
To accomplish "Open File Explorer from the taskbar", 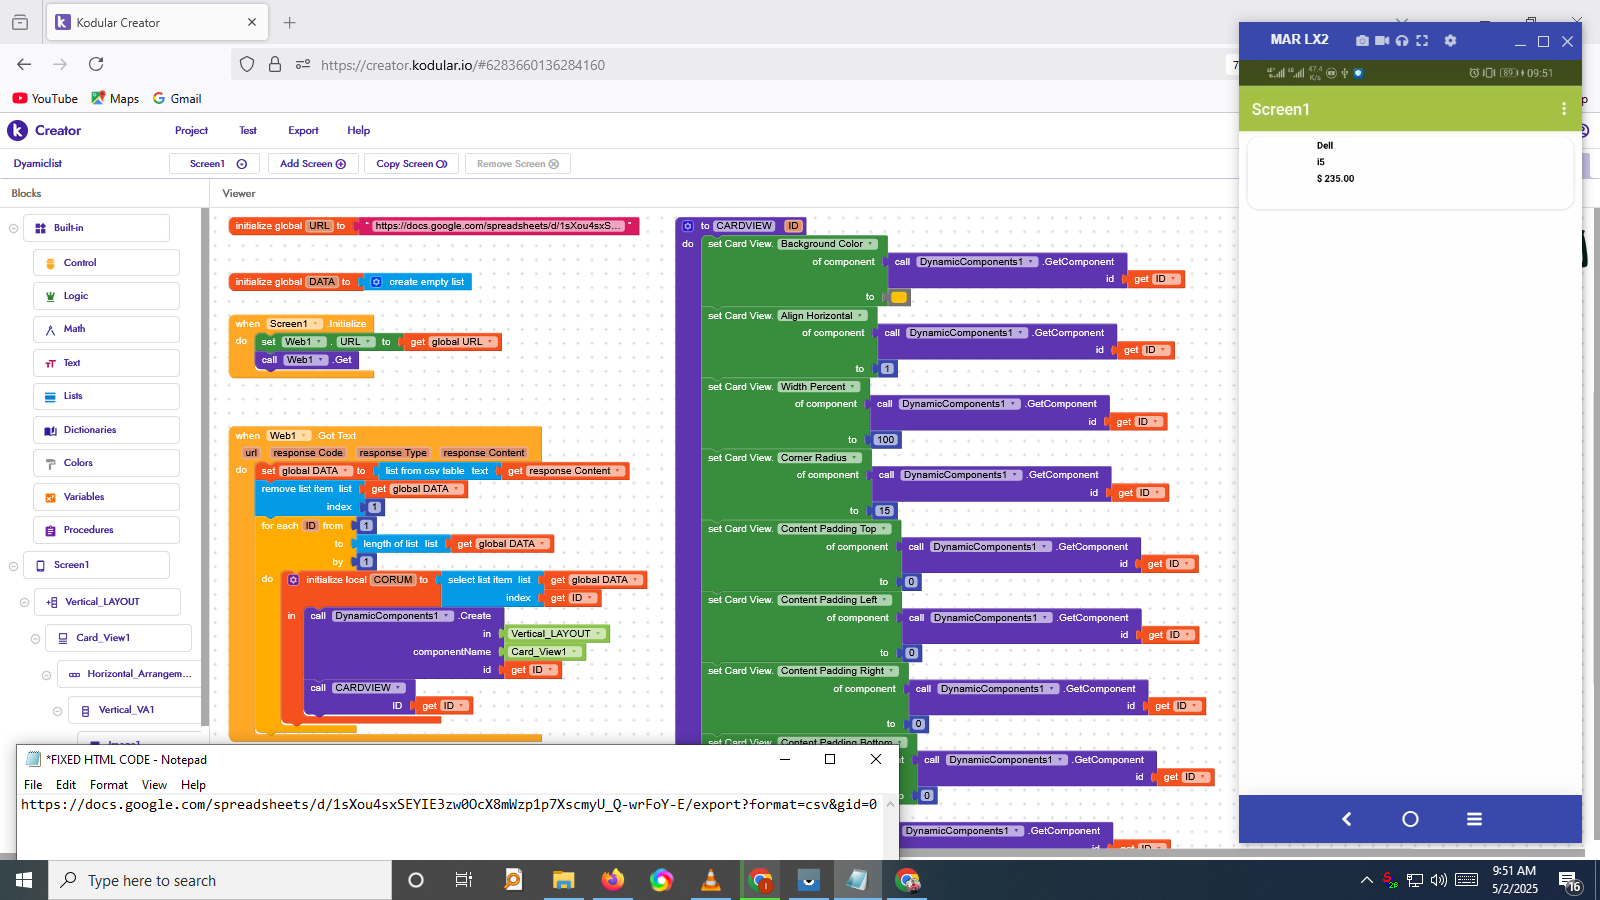I will pos(564,880).
